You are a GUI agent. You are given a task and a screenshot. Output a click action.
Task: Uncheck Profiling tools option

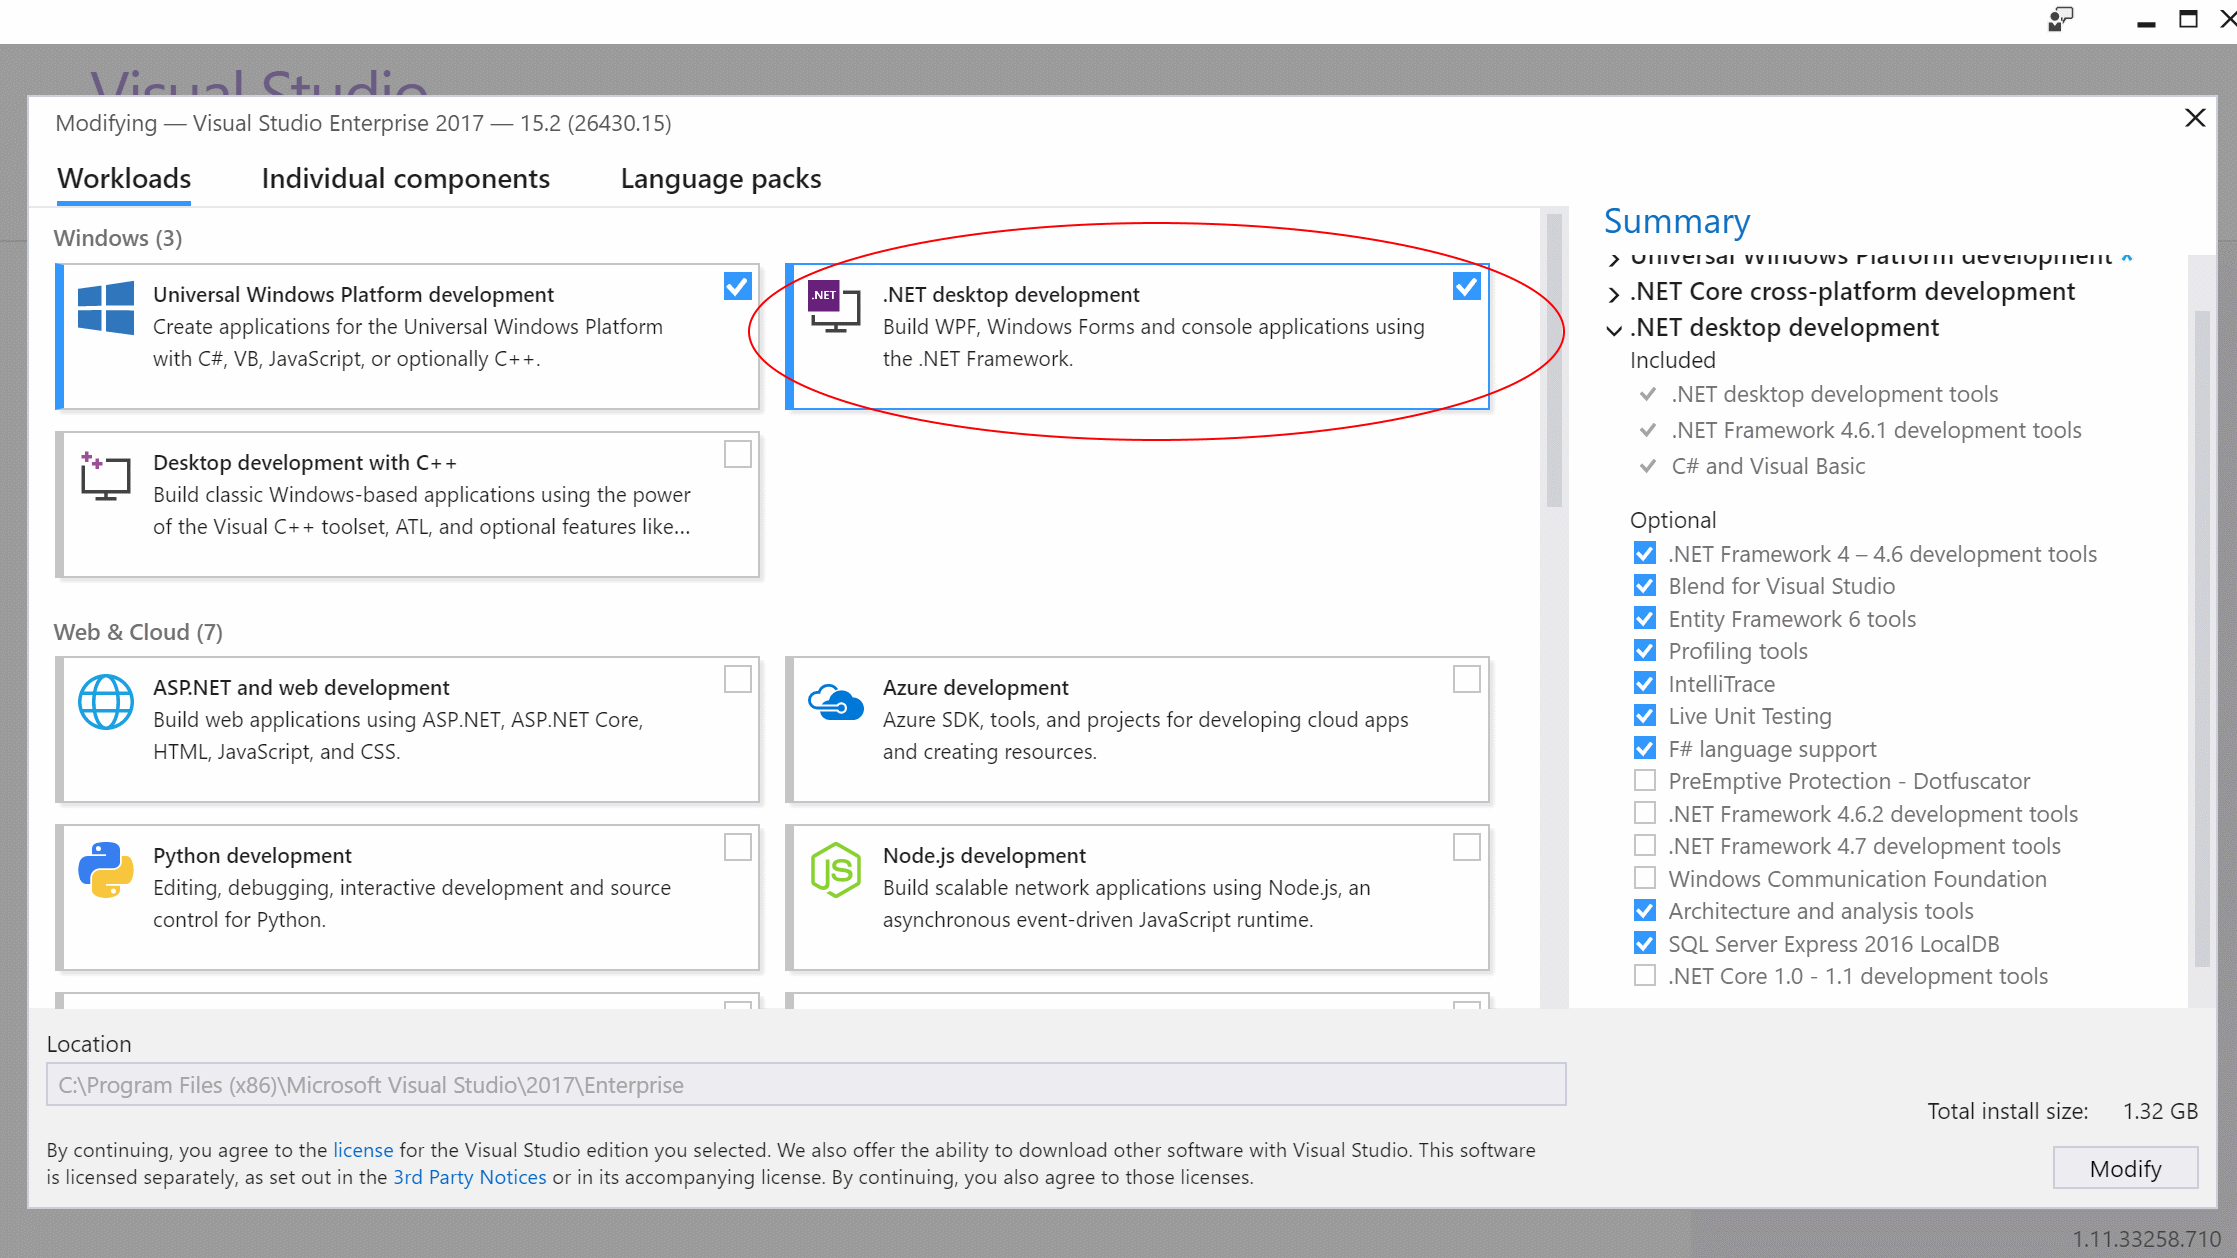(x=1644, y=651)
